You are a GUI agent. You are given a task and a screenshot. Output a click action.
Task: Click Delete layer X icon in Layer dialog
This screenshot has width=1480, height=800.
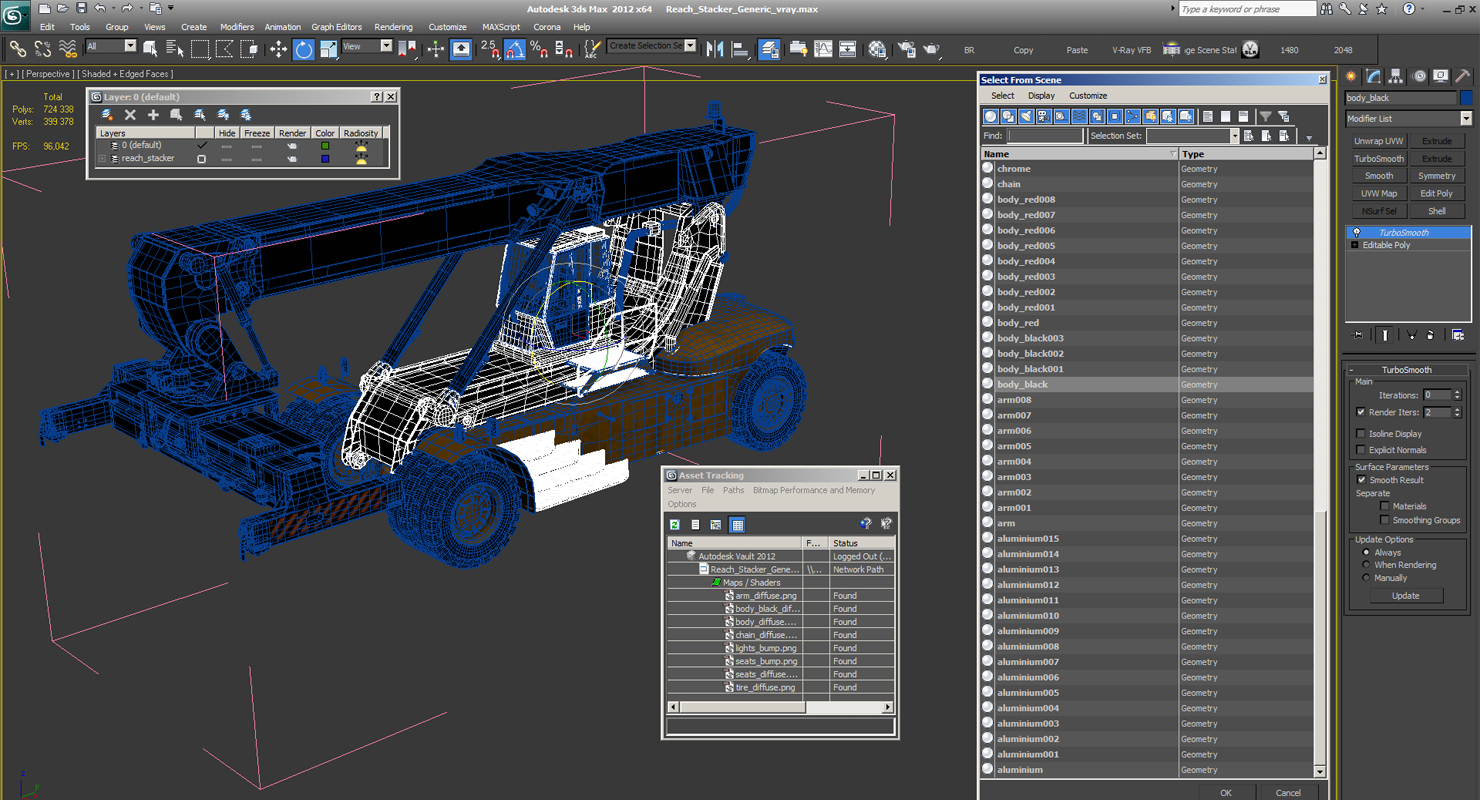point(130,115)
